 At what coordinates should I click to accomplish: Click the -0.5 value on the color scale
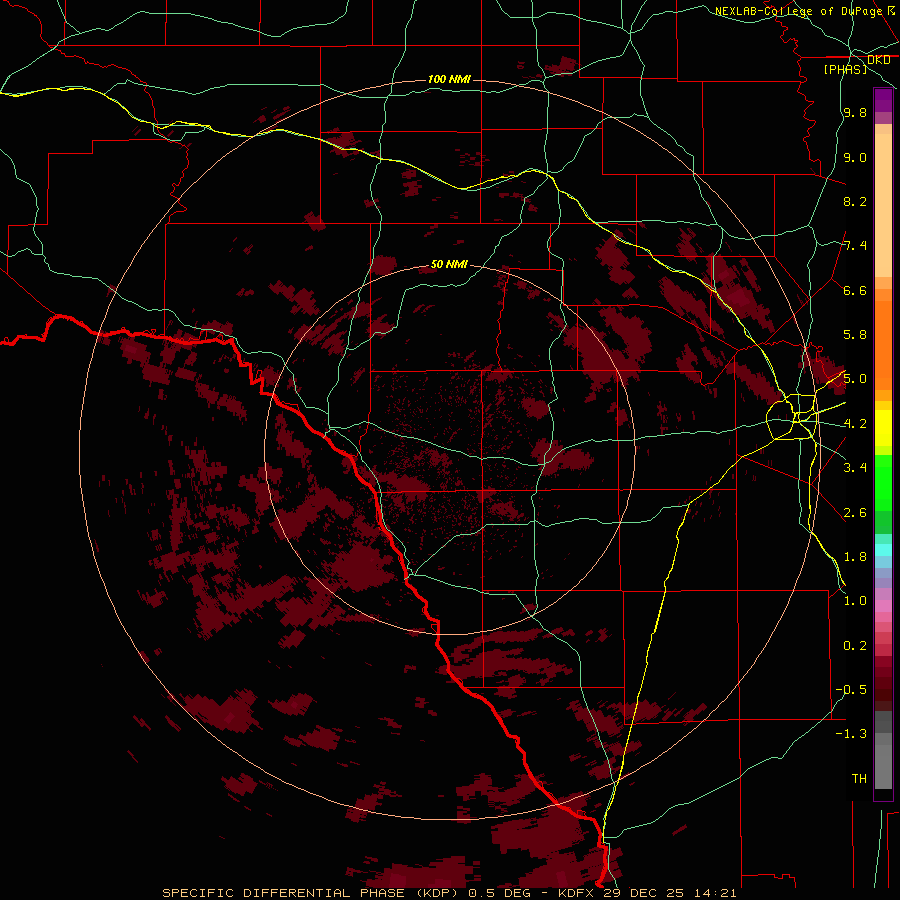(x=851, y=690)
